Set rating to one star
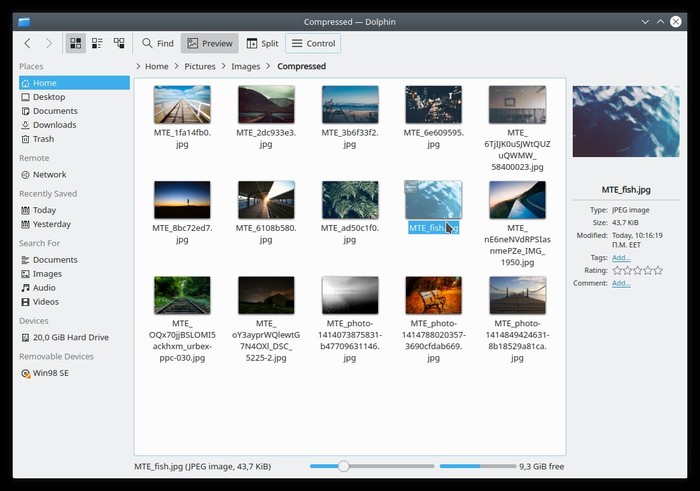 (617, 270)
